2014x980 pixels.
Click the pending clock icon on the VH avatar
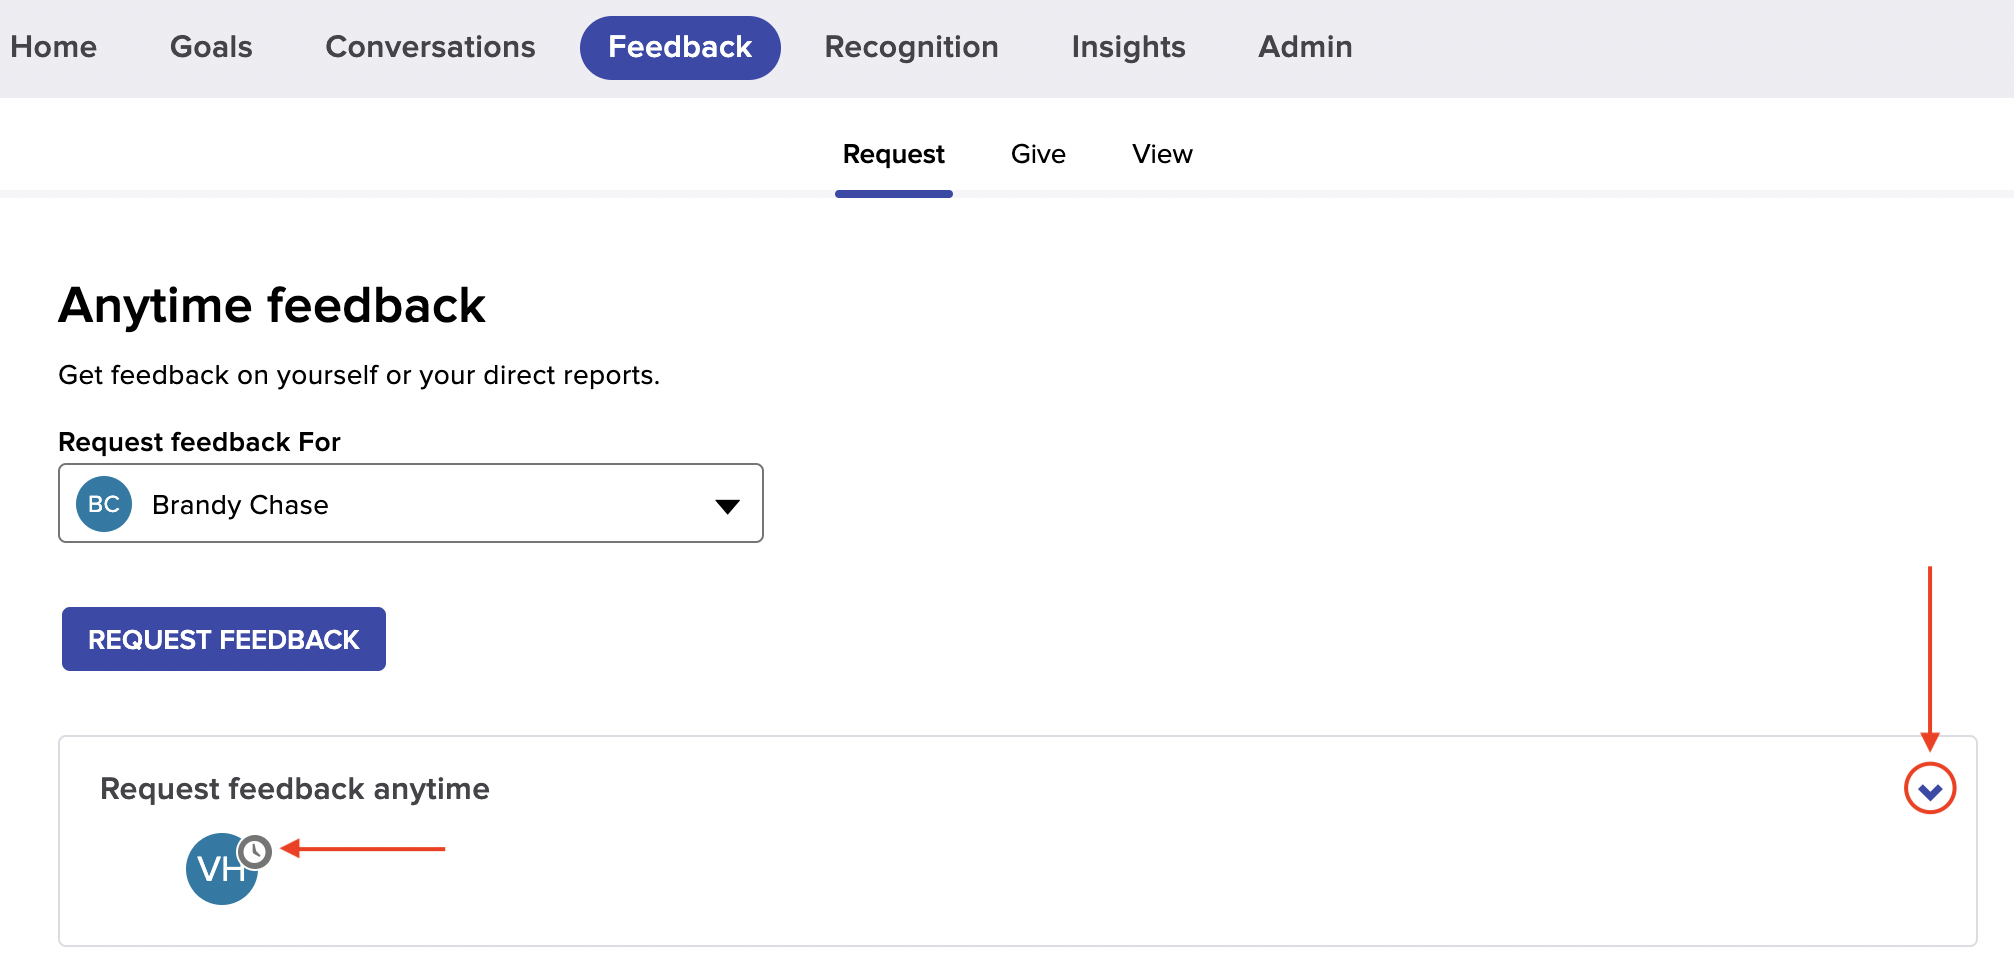coord(255,851)
